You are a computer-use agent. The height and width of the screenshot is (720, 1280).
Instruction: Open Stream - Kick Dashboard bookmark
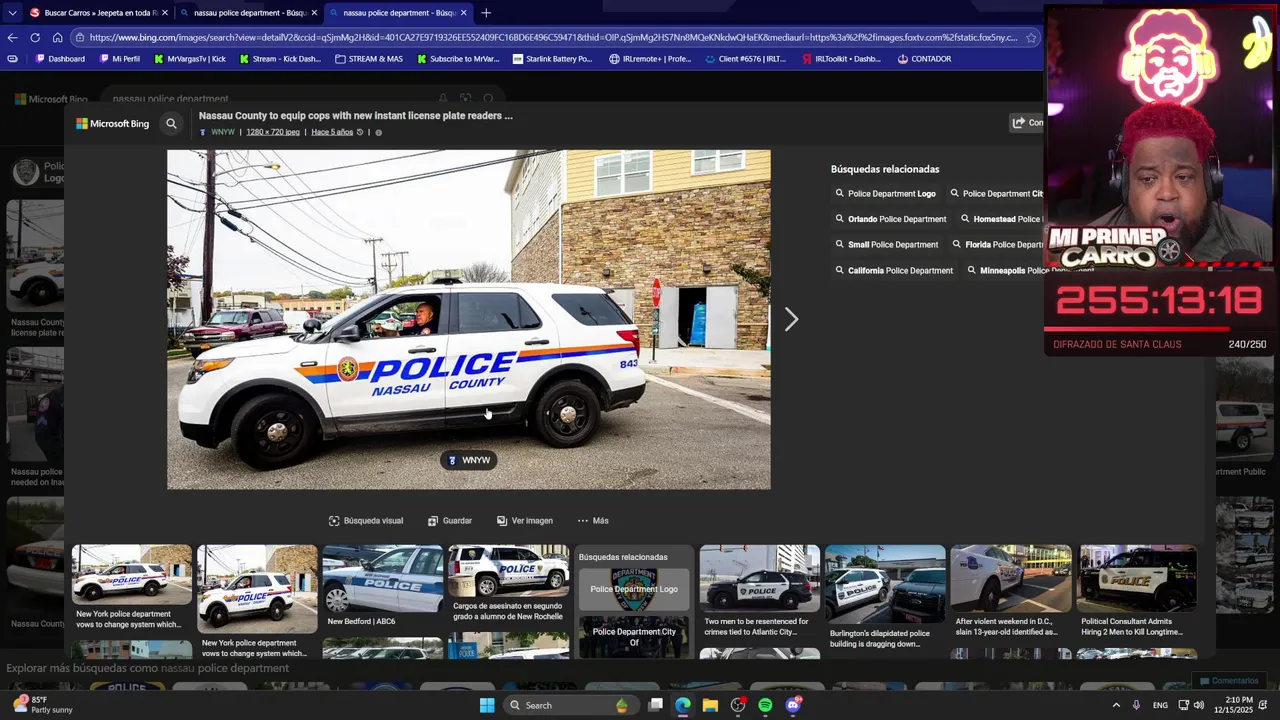pyautogui.click(x=280, y=59)
